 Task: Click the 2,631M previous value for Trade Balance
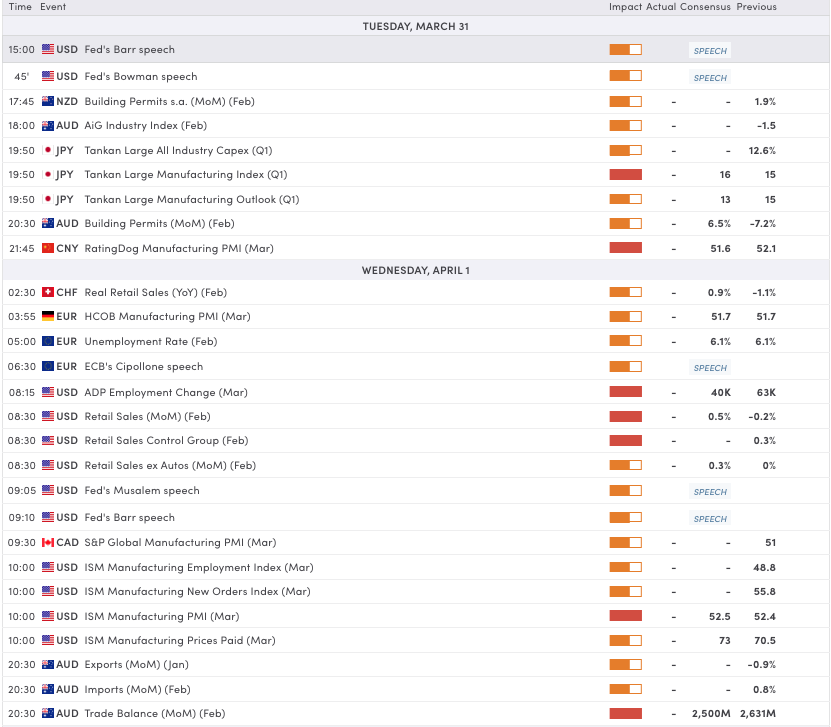[x=758, y=714]
